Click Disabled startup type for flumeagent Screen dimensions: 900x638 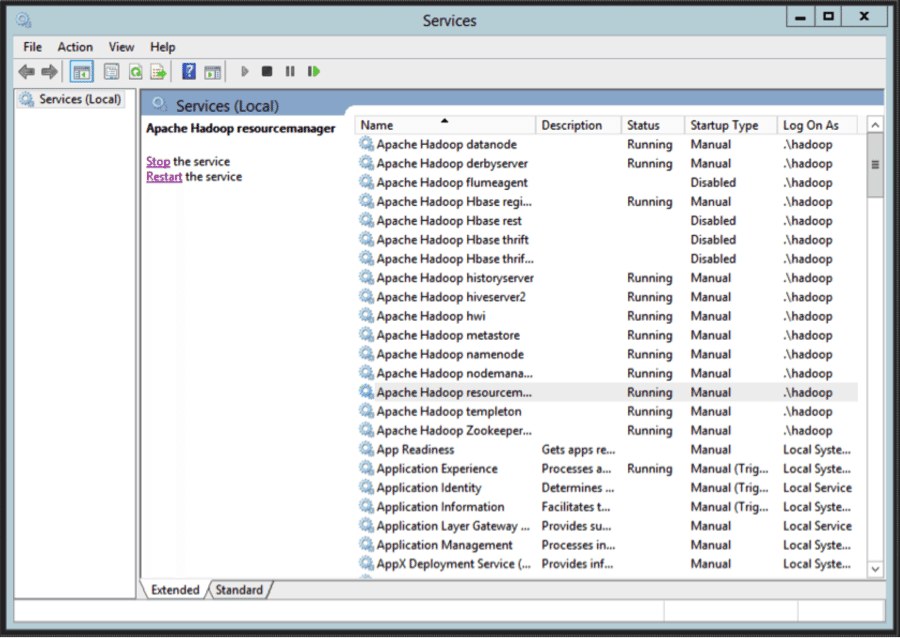(x=713, y=182)
